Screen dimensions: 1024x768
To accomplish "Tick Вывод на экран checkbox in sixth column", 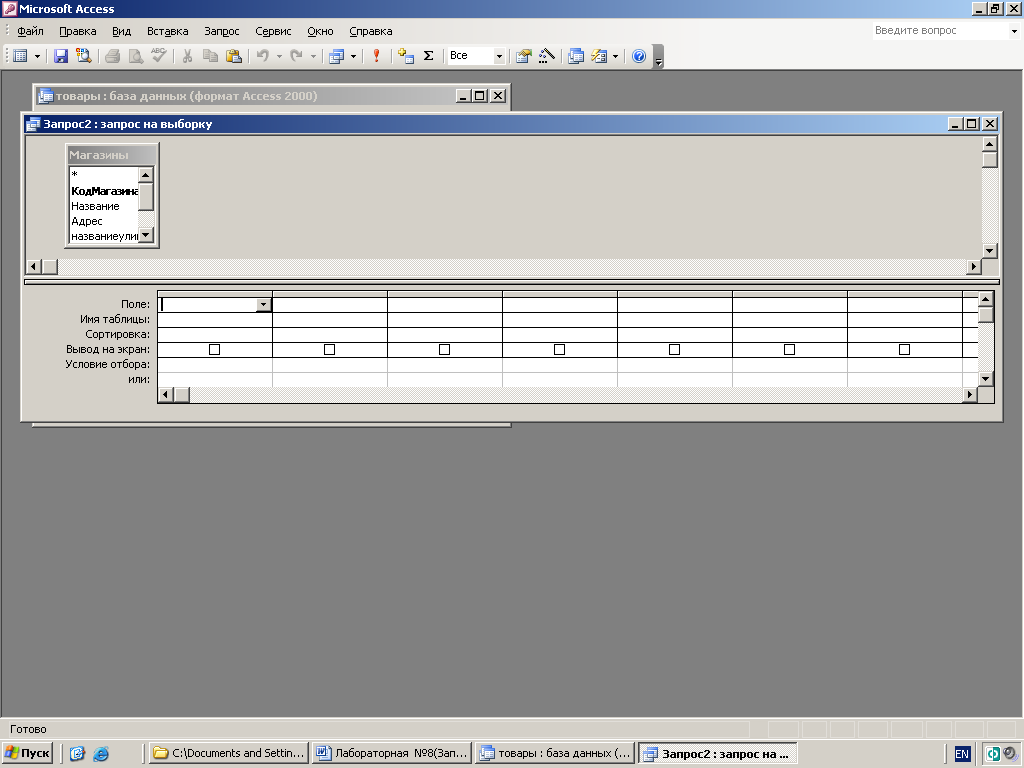I will pos(789,350).
